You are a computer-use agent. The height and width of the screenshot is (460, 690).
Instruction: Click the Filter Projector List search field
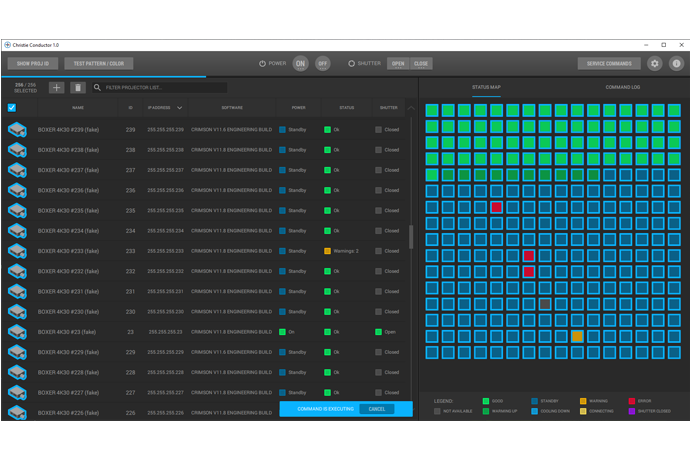coord(165,88)
